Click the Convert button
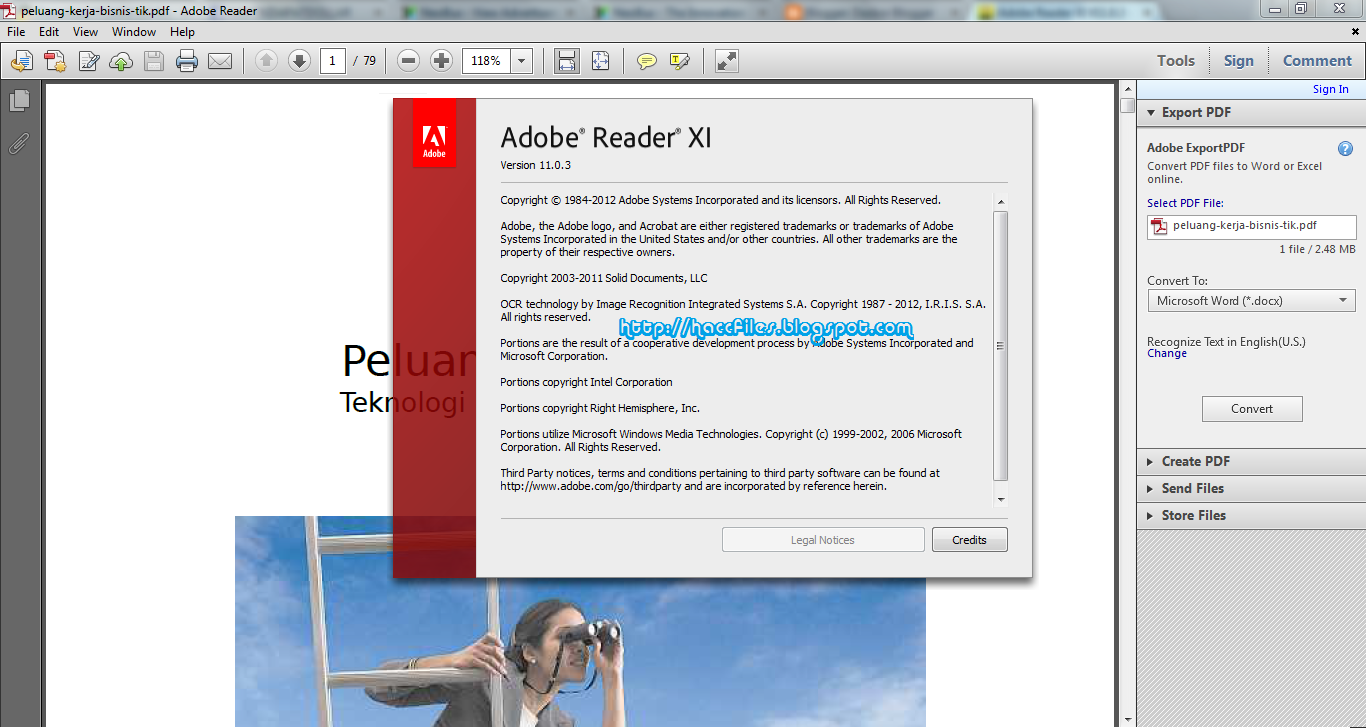Screen dimensions: 1366x728 1252,409
